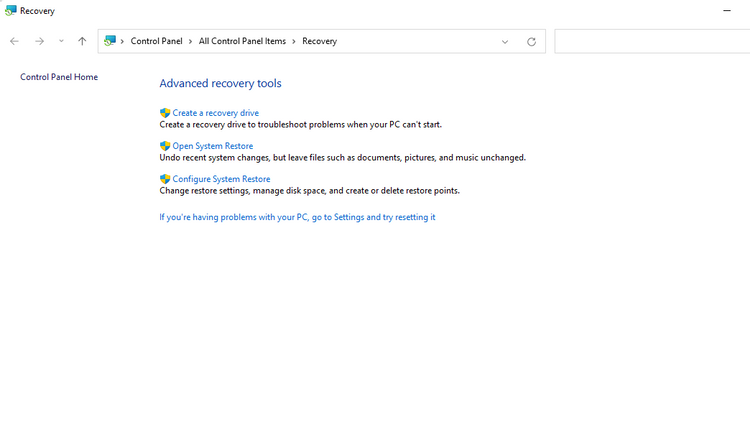This screenshot has width=750, height=448.
Task: Click shield icon beside Configure System Restore
Action: pyautogui.click(x=165, y=179)
